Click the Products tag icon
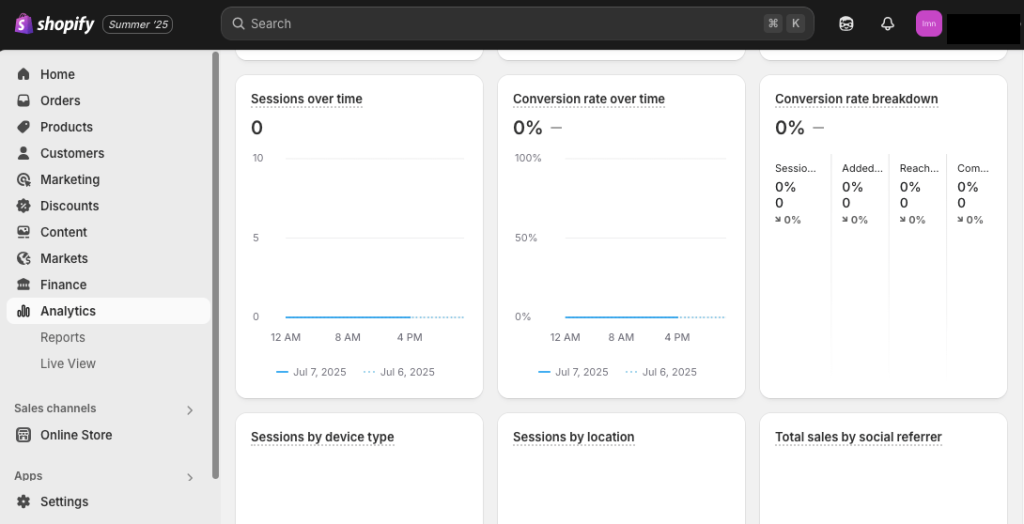1024x524 pixels. (24, 126)
